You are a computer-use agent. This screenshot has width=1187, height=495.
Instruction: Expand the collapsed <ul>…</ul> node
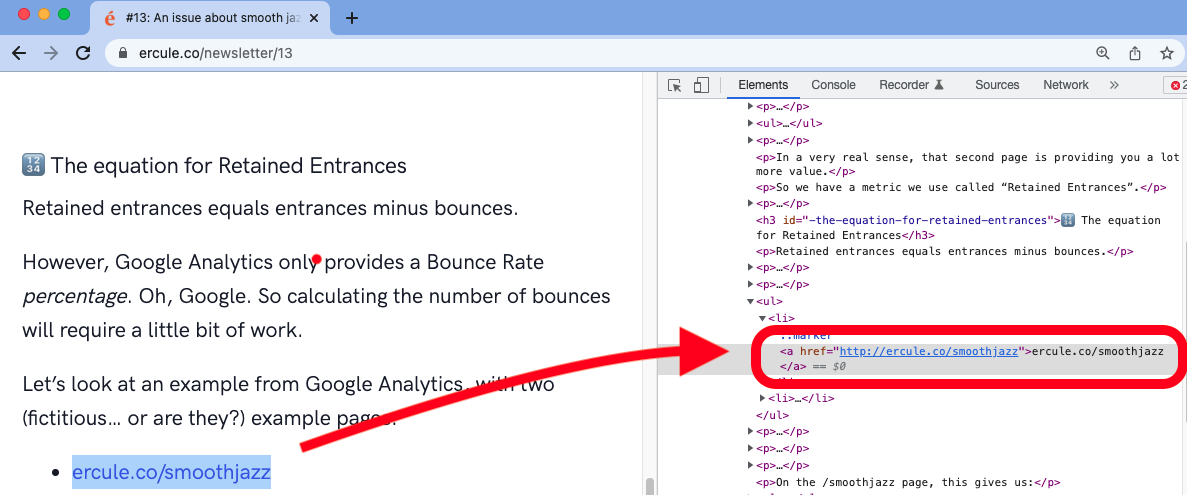[750, 123]
